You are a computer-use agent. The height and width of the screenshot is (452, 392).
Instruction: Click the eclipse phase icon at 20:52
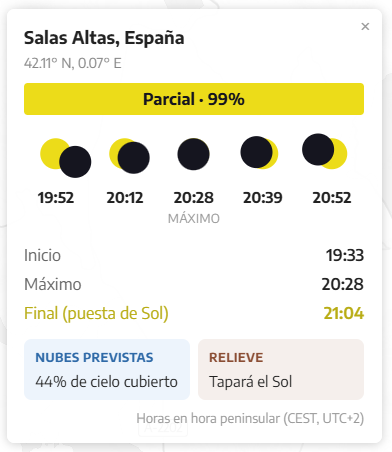pos(324,151)
